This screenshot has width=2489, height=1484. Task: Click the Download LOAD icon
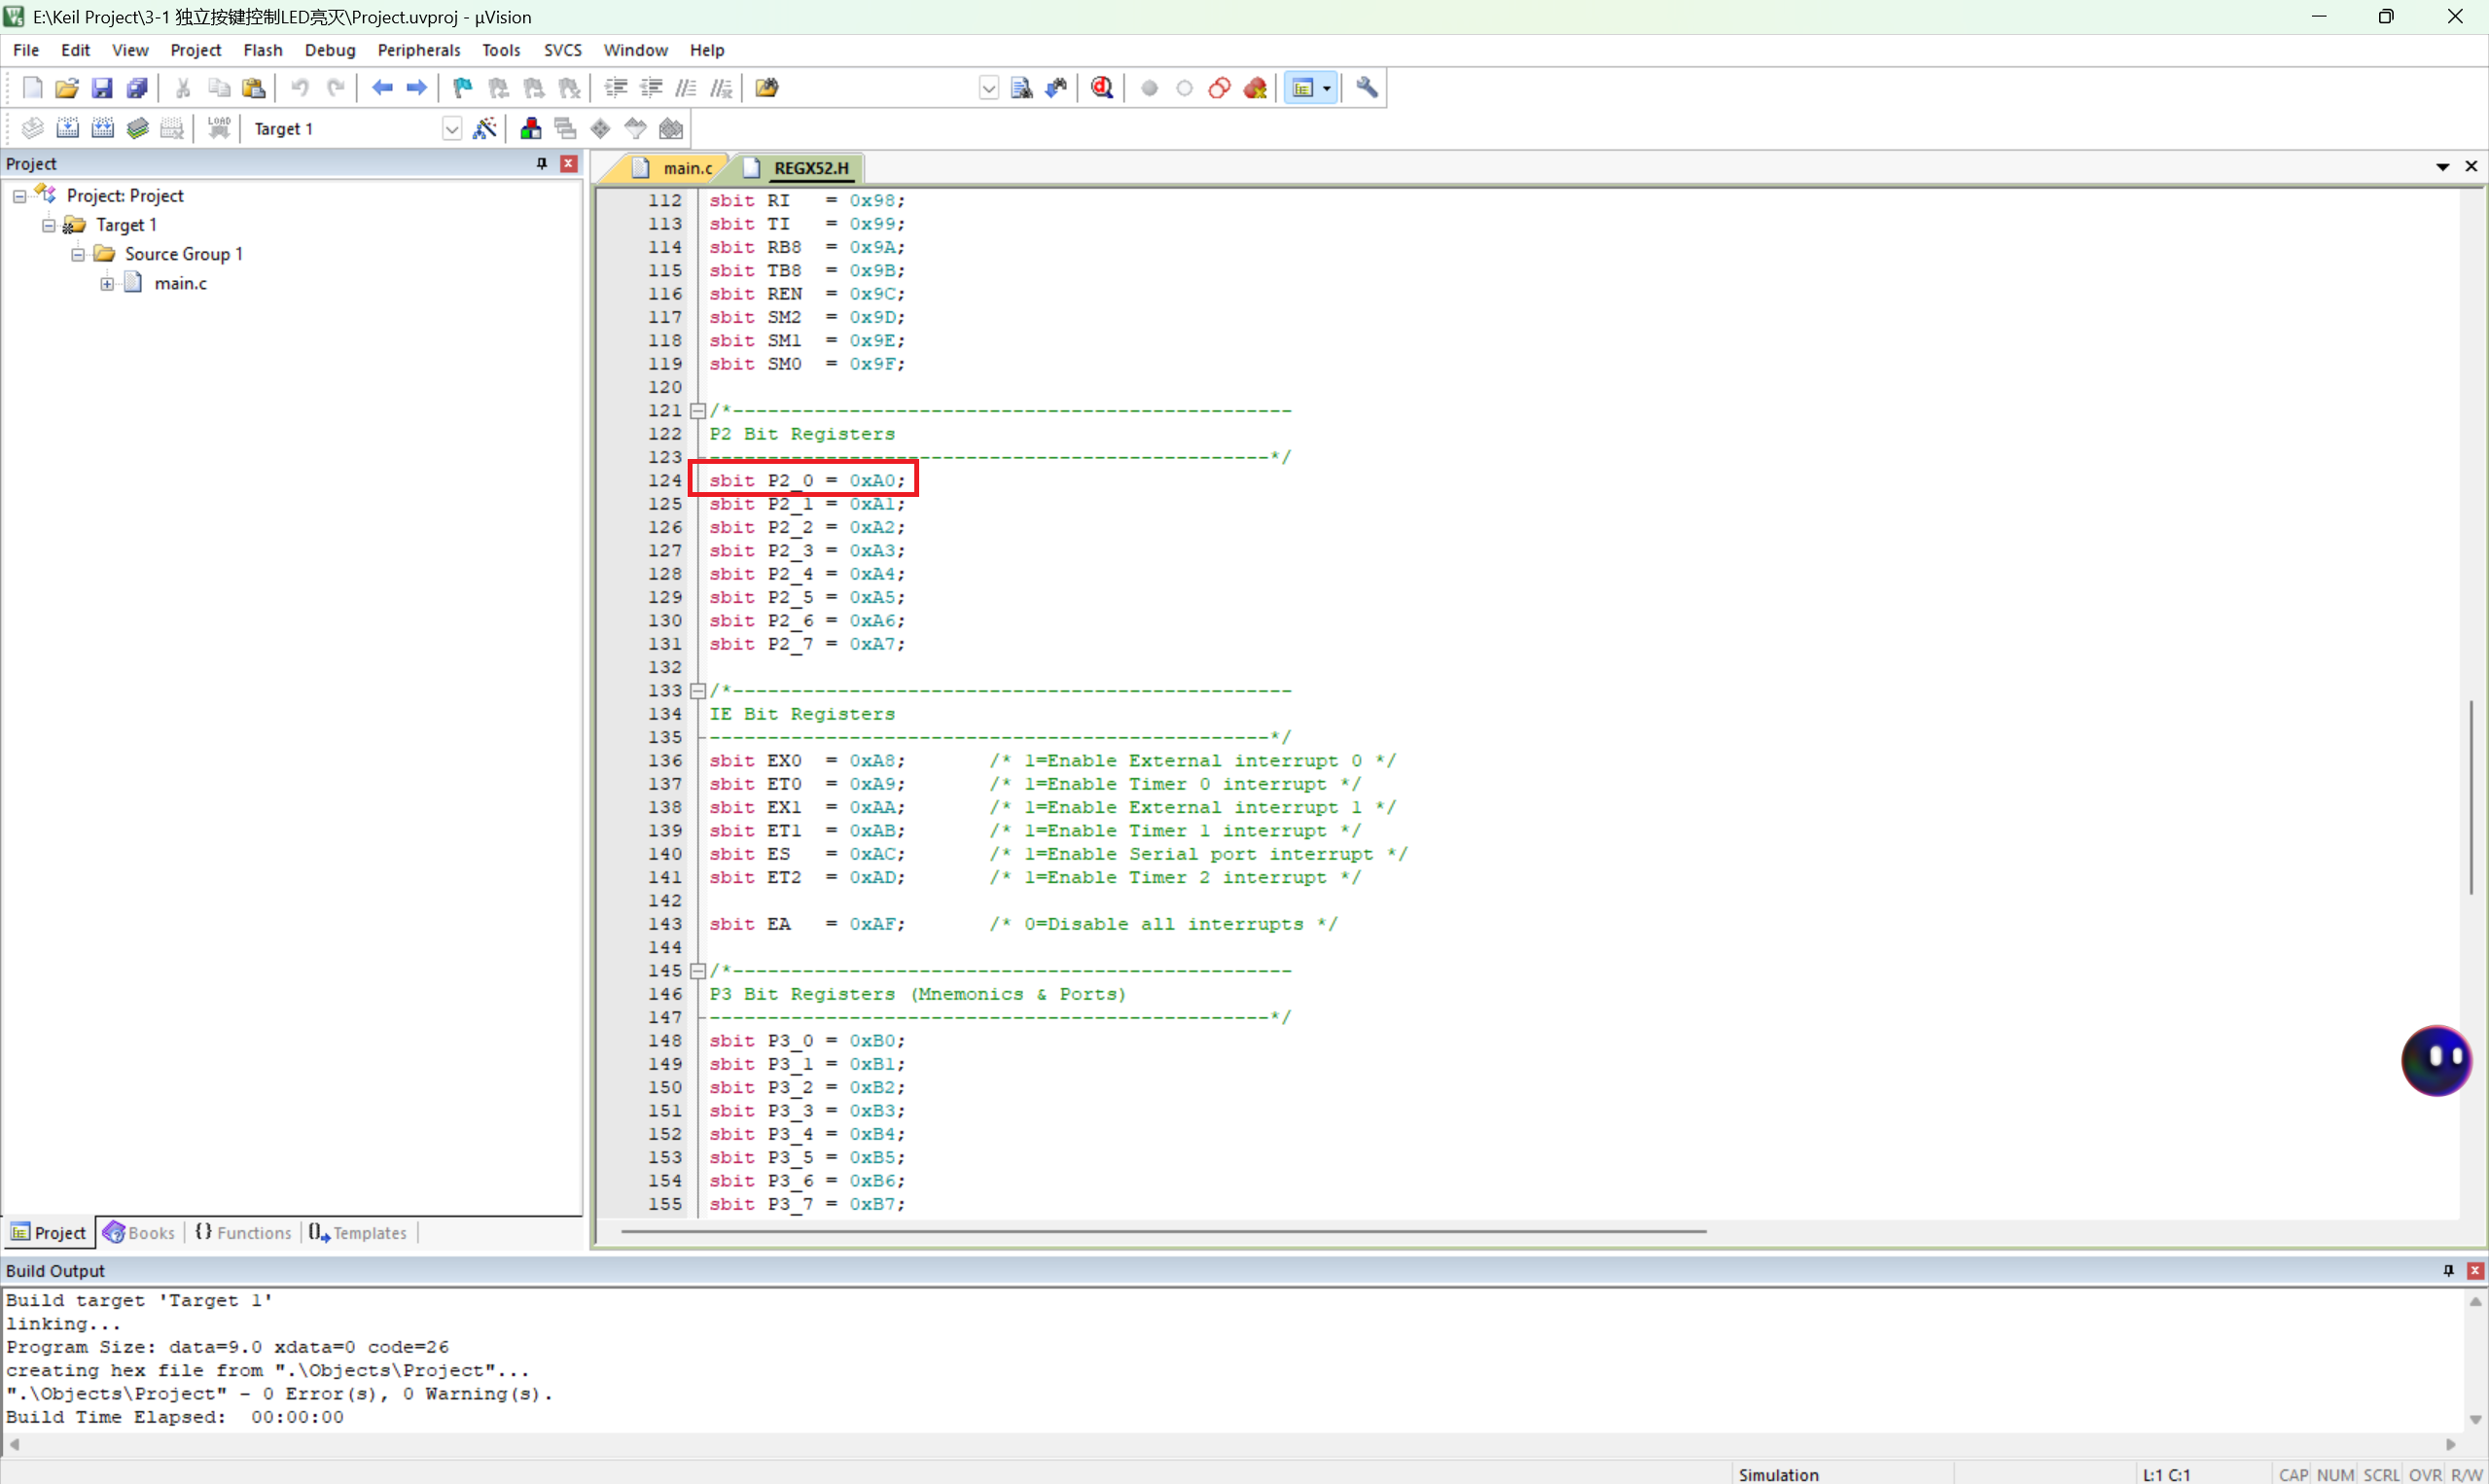point(219,129)
